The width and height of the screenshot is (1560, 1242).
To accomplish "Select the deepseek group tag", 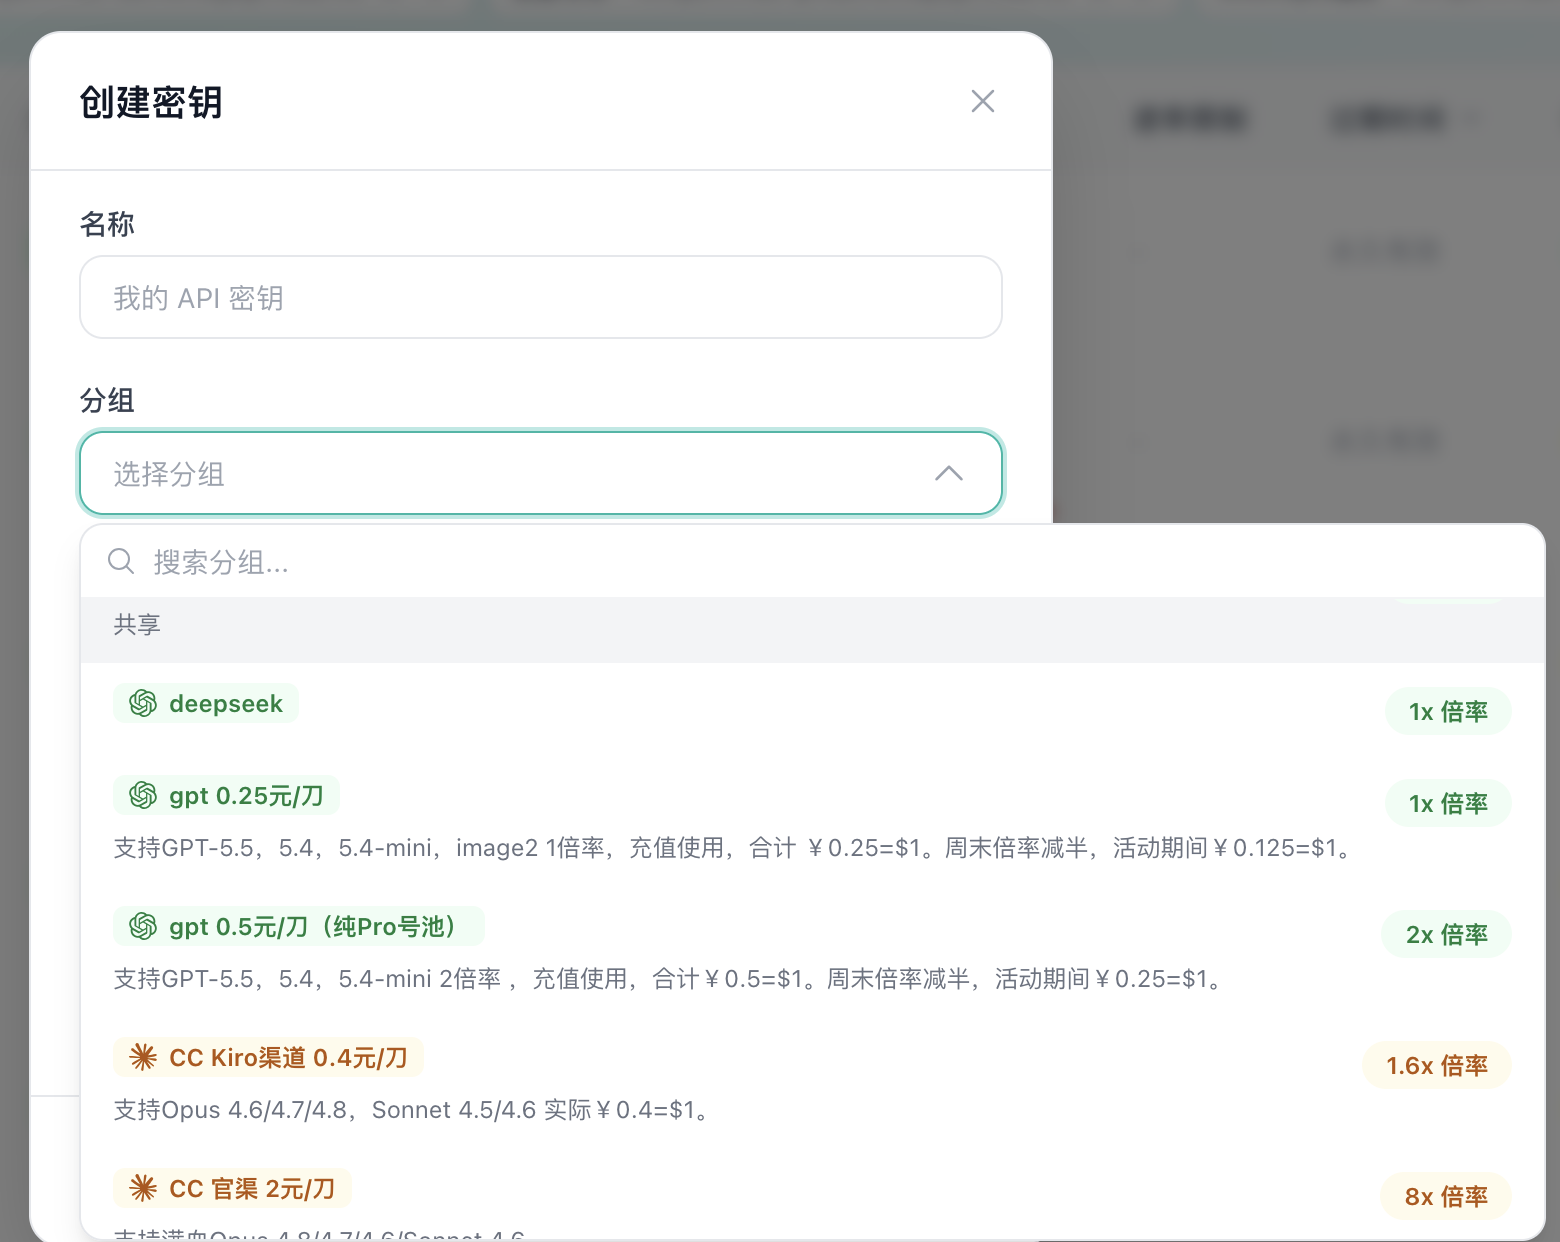I will pyautogui.click(x=206, y=703).
